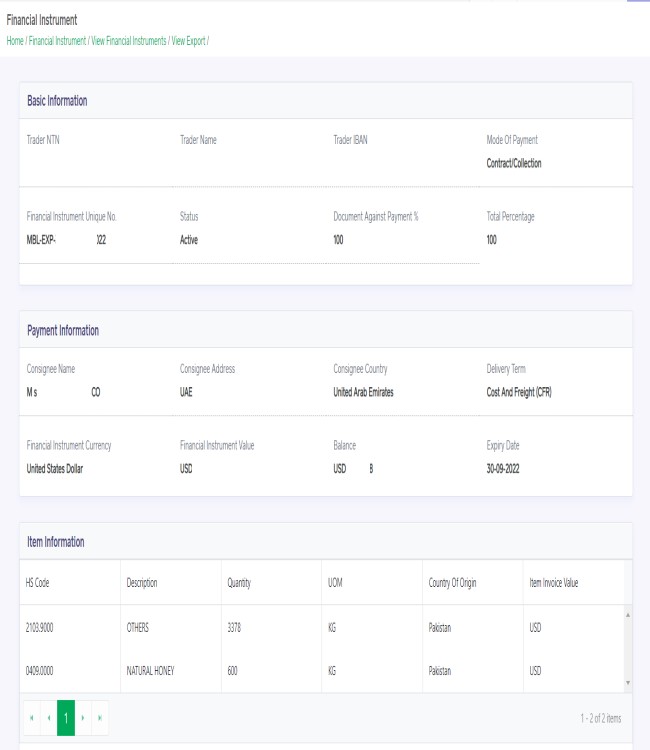Open Home breadcrumb link
The height and width of the screenshot is (750, 650).
(15, 41)
